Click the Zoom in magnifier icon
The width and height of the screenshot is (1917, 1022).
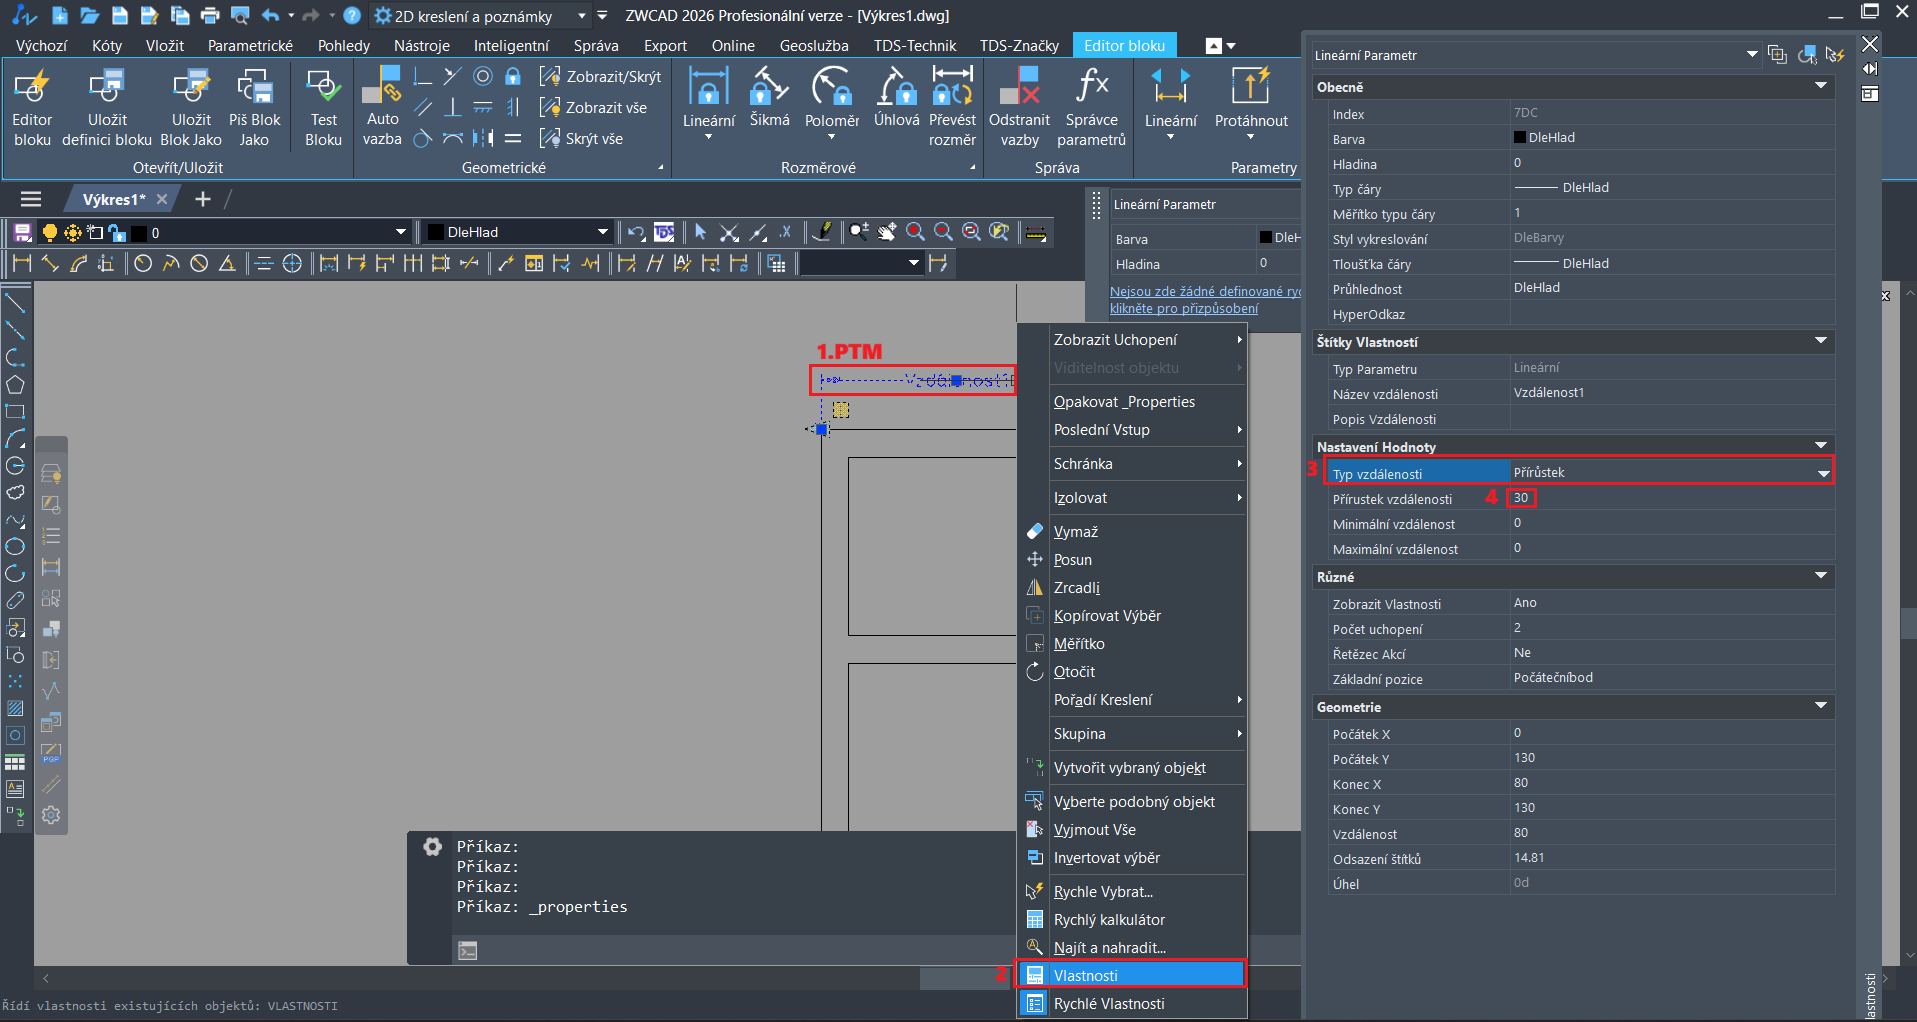coord(915,232)
